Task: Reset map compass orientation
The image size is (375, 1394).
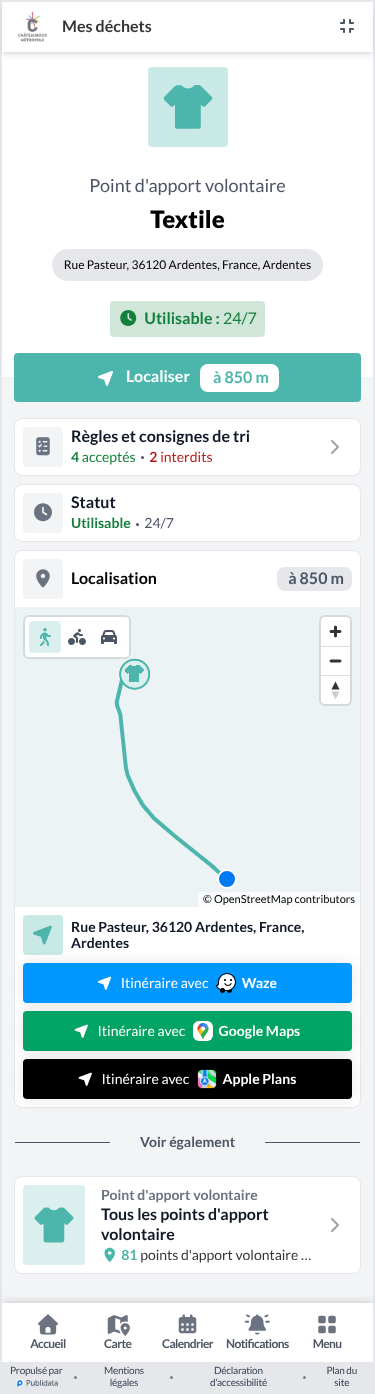Action: click(335, 689)
